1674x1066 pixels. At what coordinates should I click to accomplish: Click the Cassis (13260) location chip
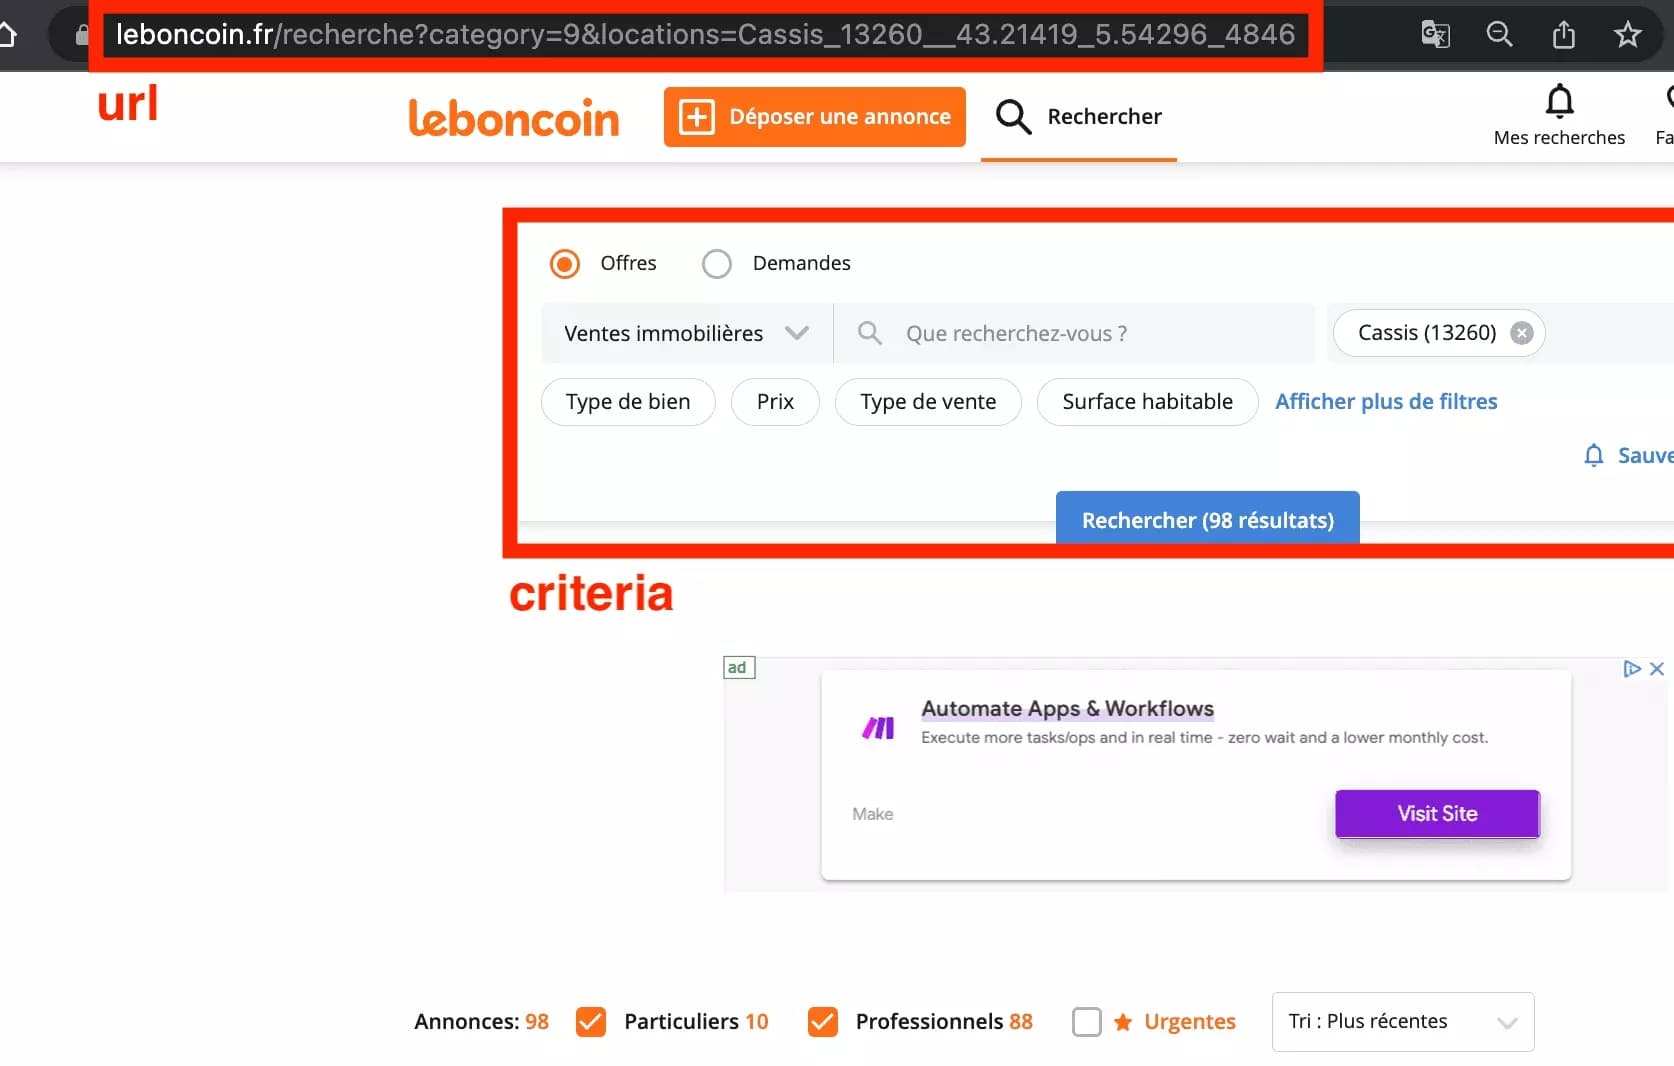tap(1438, 333)
